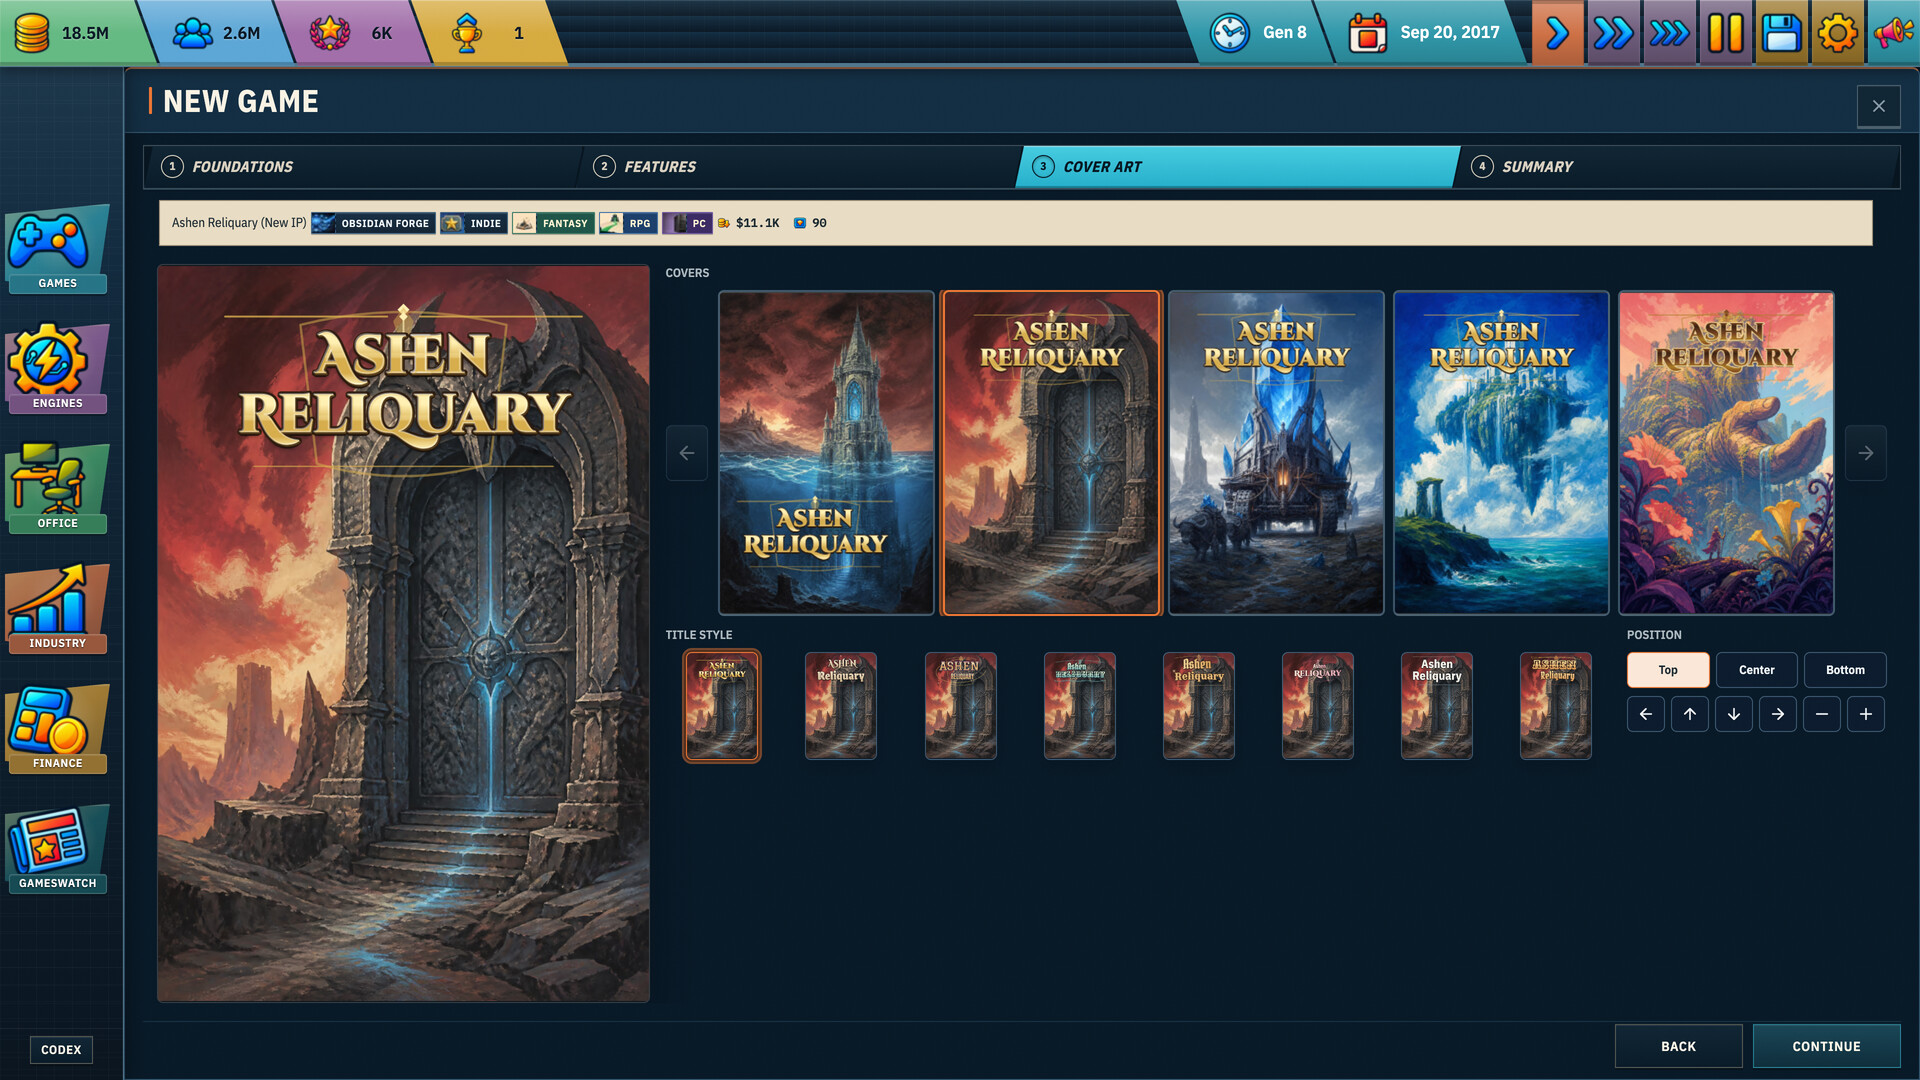Set title position to Top
This screenshot has width=1920, height=1080.
(1668, 670)
